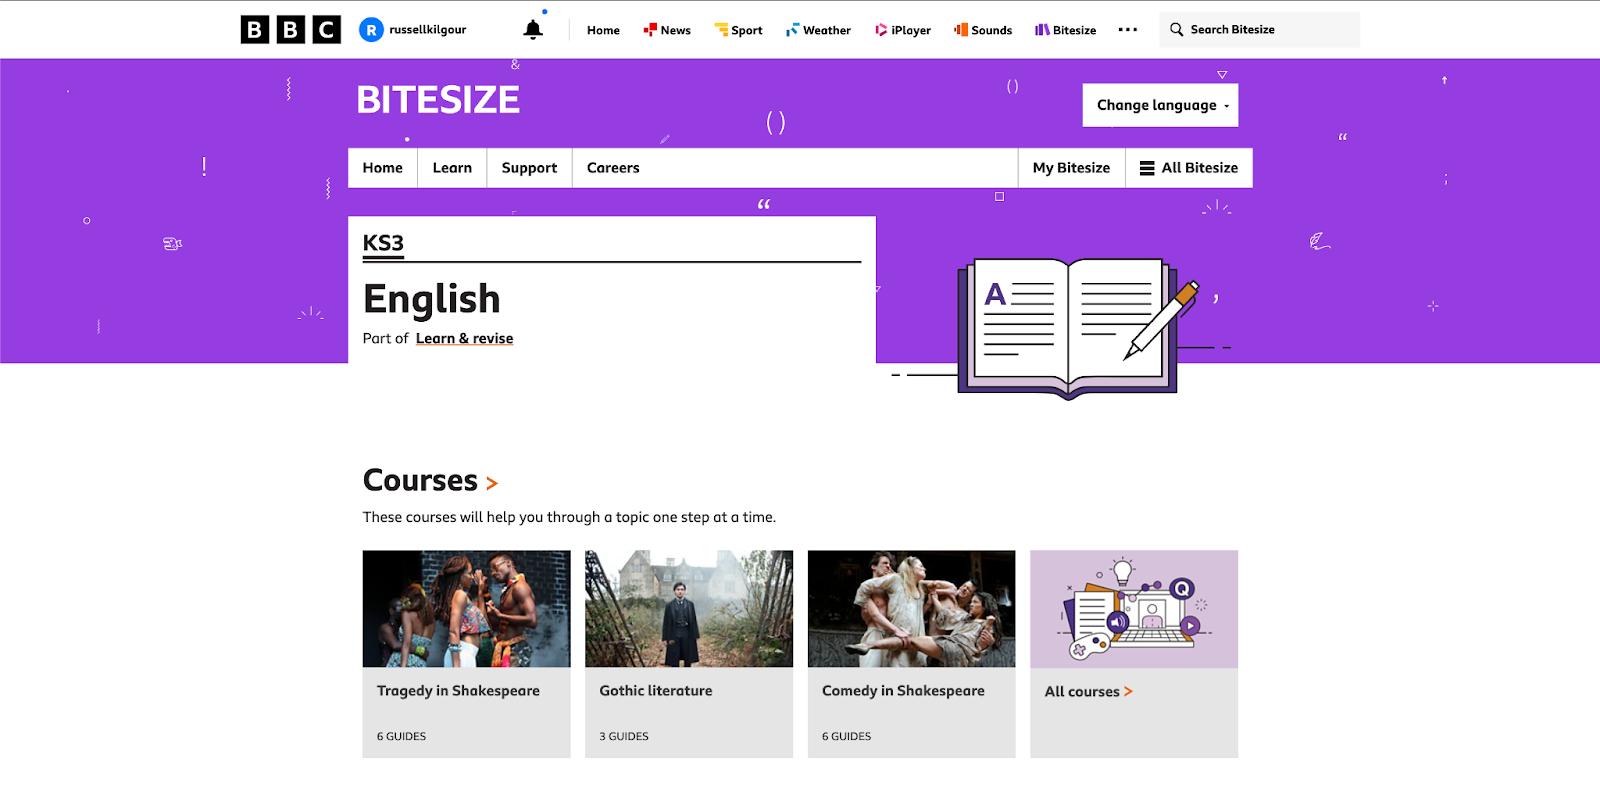Expand the Change language dropdown
The height and width of the screenshot is (798, 1600).
(x=1160, y=105)
